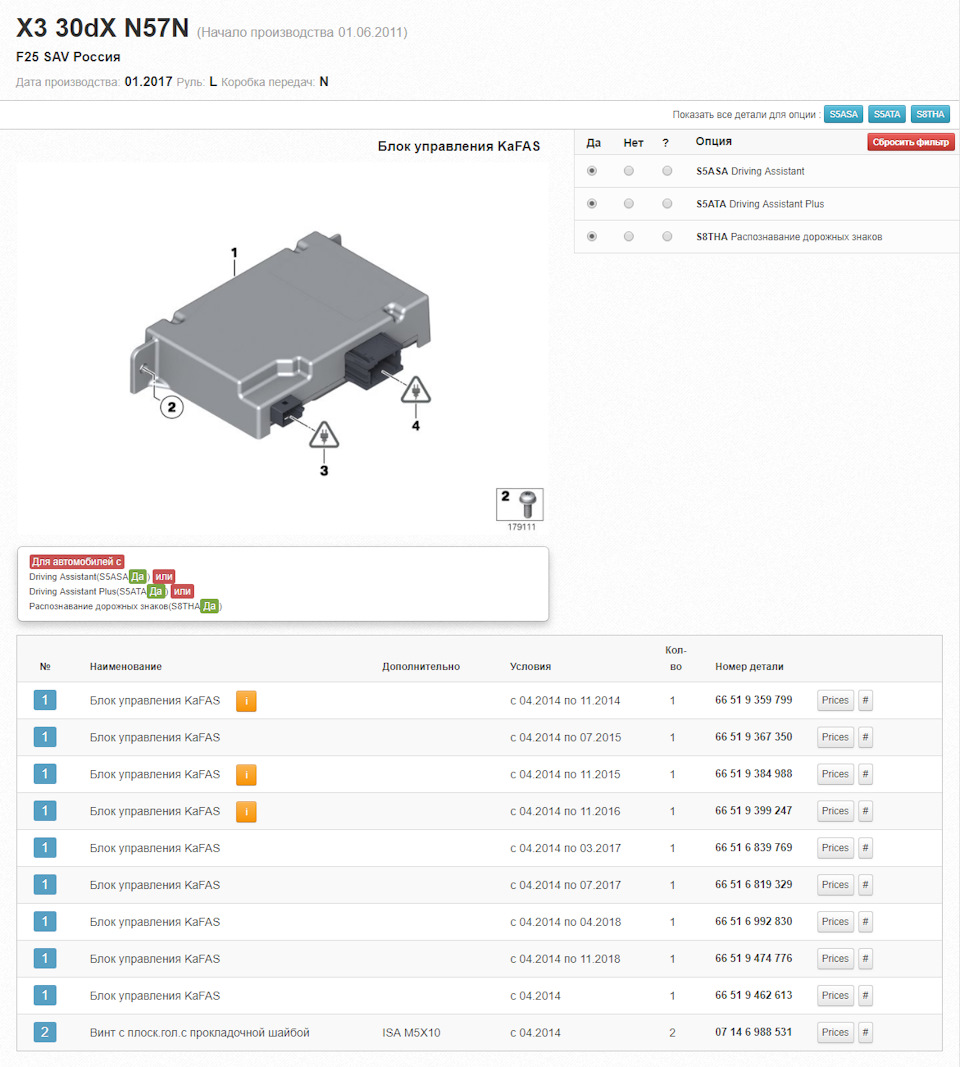This screenshot has width=960, height=1067.
Task: Click the # button for part 66 51 6 992 830
Action: [865, 921]
